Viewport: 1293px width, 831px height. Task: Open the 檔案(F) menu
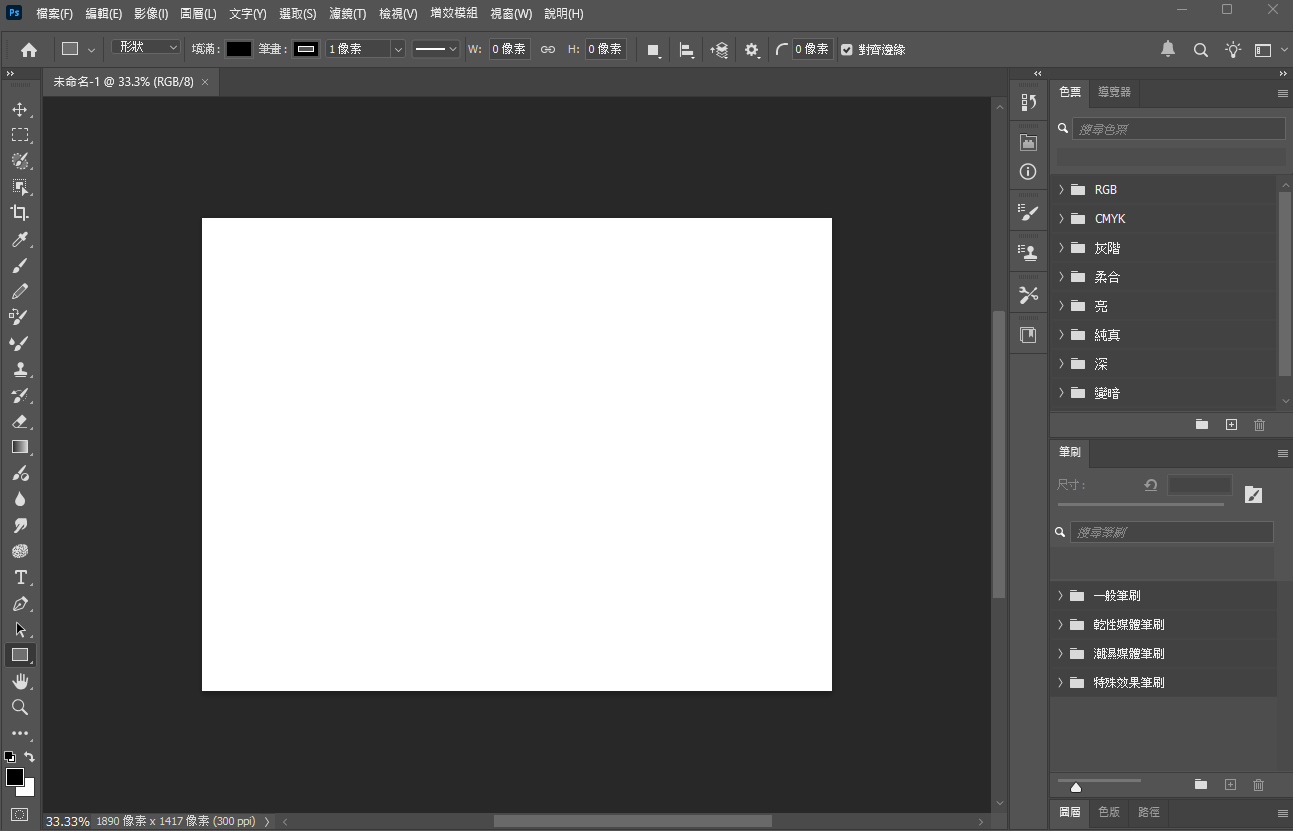[x=55, y=14]
